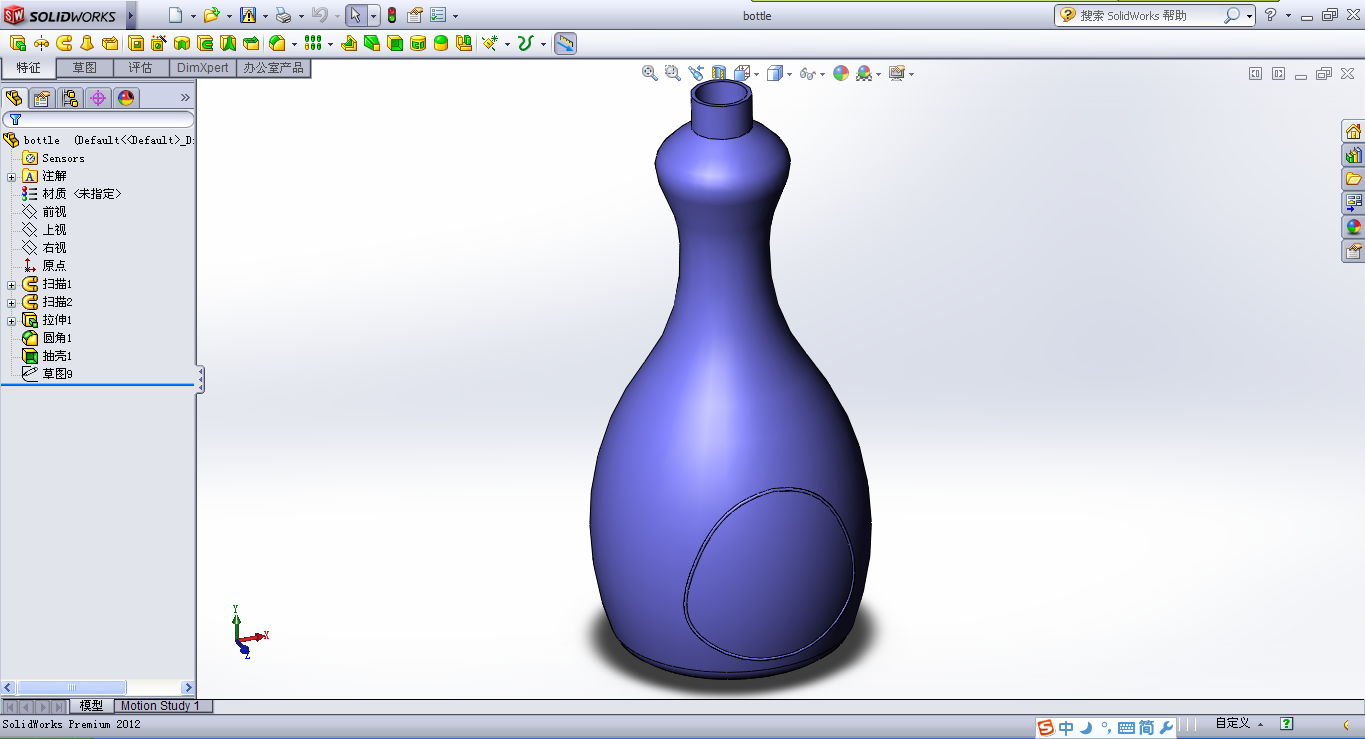Select the Swept Boss/Base tool
The width and height of the screenshot is (1365, 739).
pos(65,43)
